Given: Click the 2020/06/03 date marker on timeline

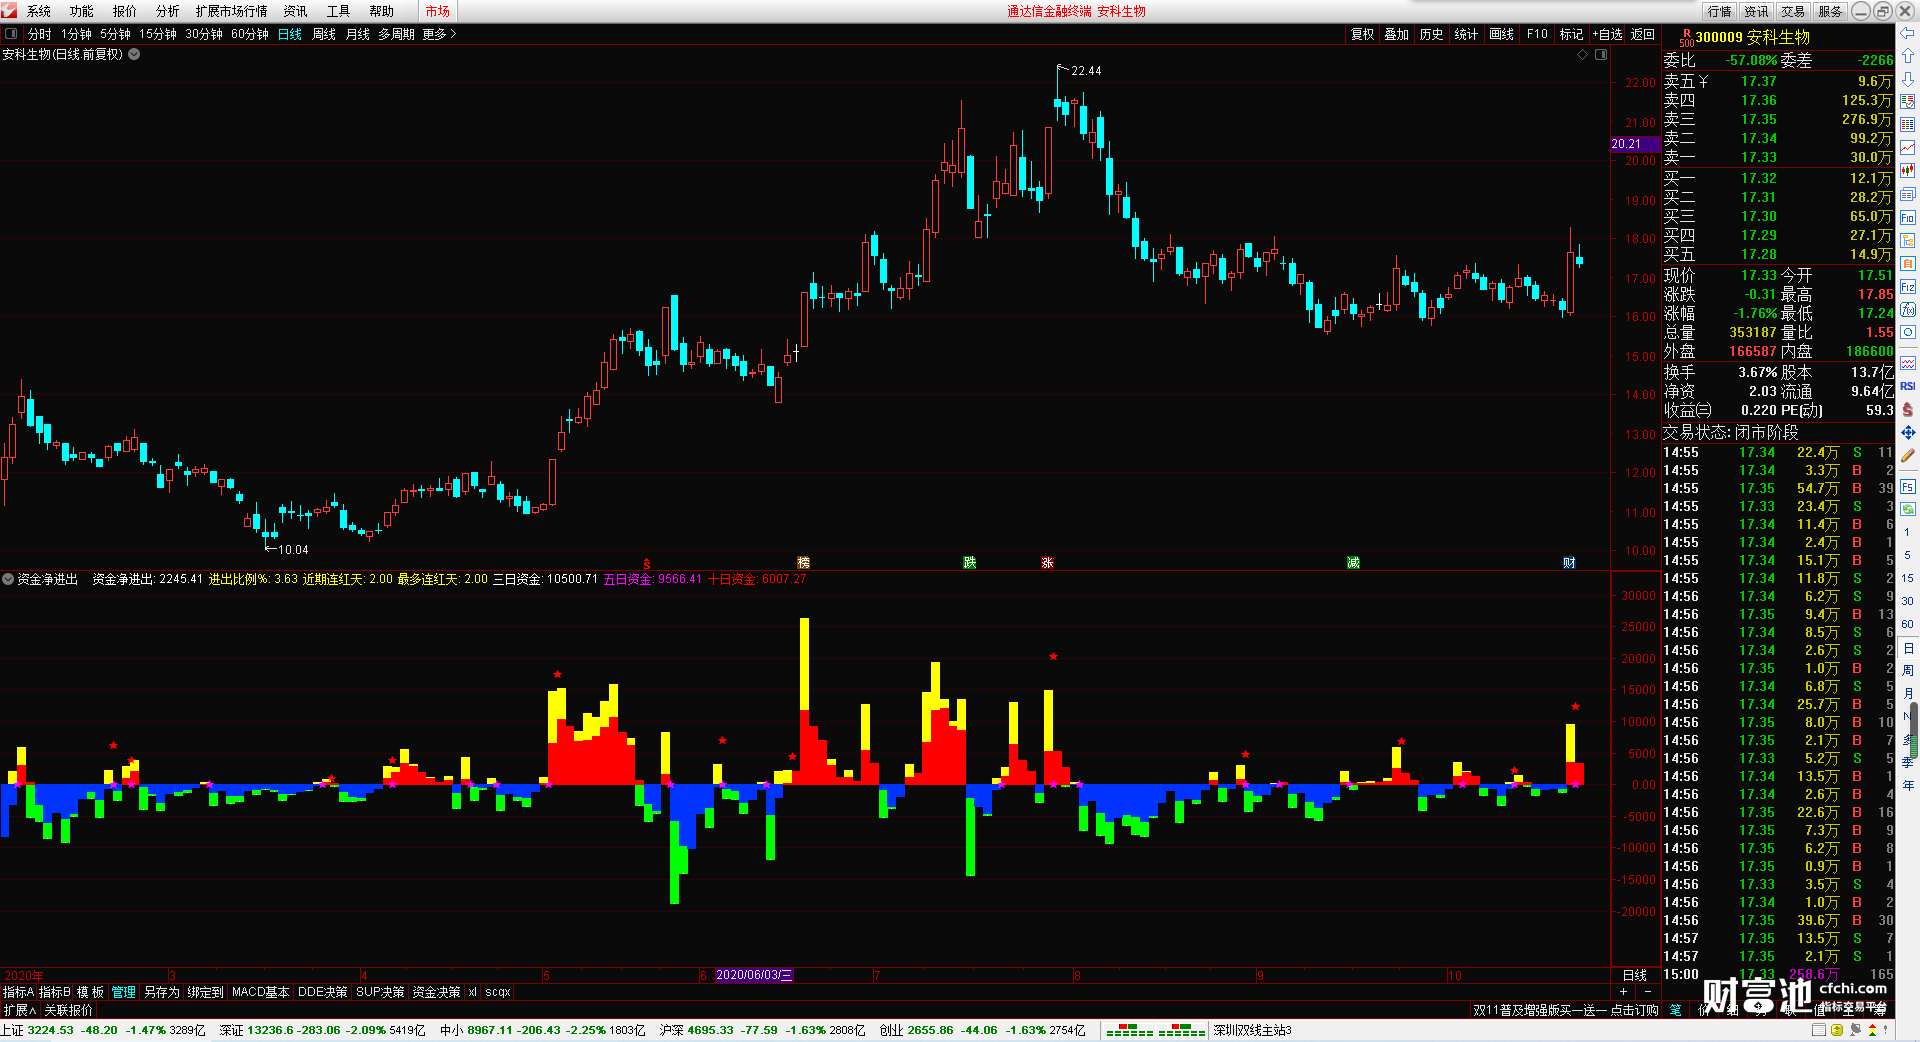Looking at the screenshot, I should (754, 975).
